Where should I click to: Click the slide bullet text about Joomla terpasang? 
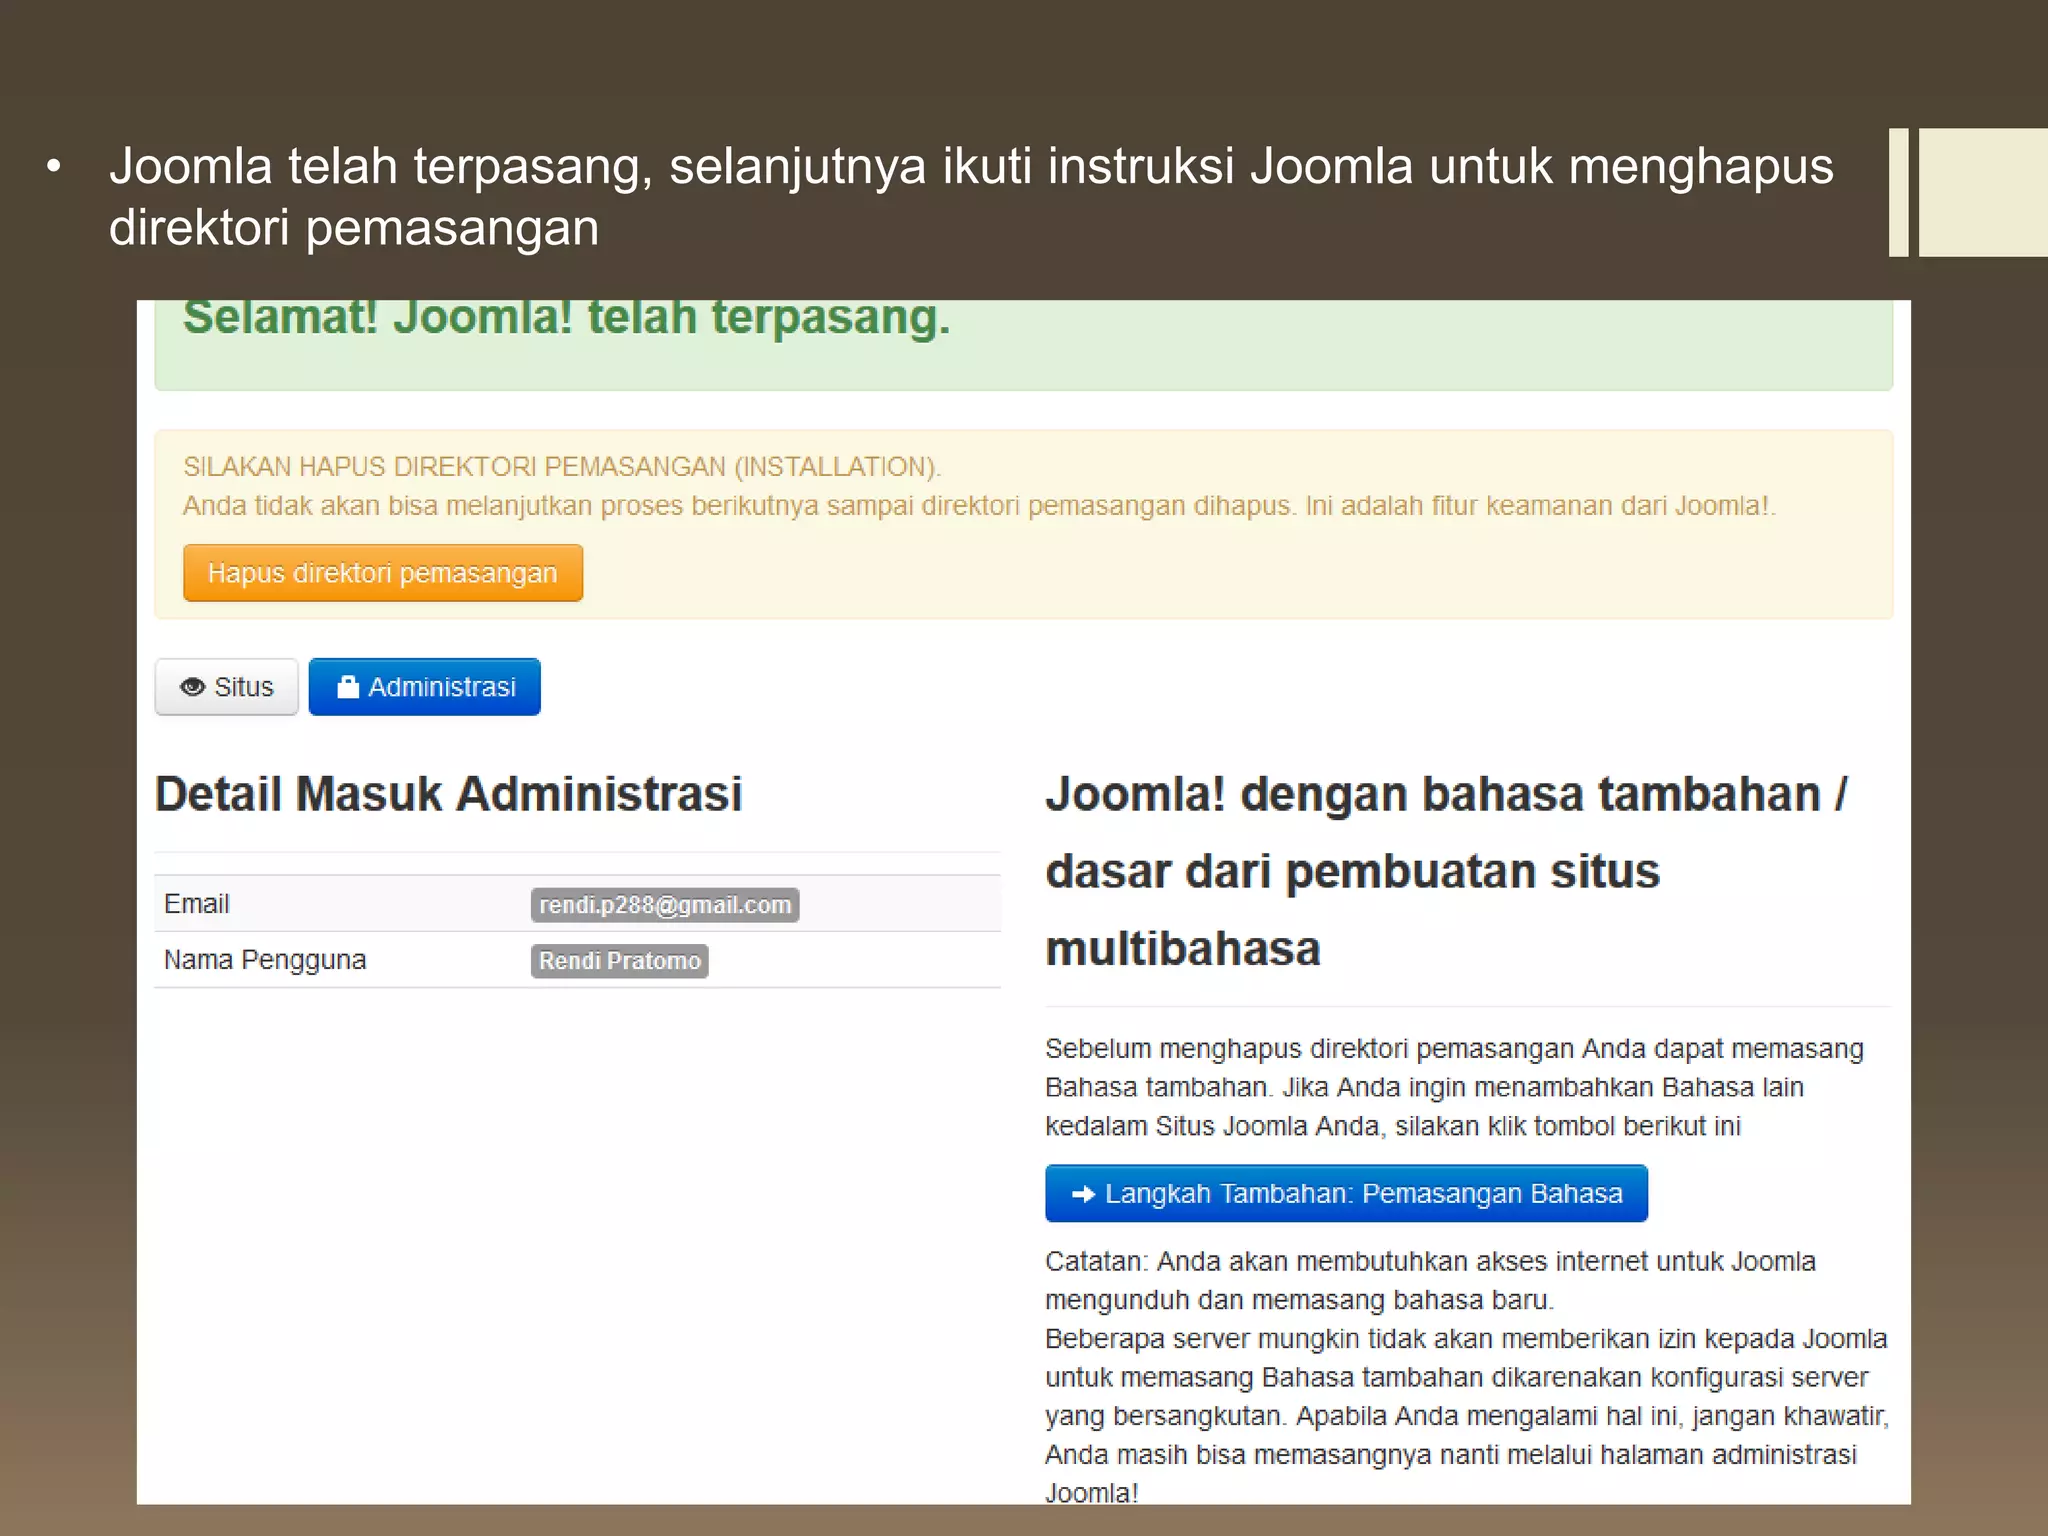(971, 196)
